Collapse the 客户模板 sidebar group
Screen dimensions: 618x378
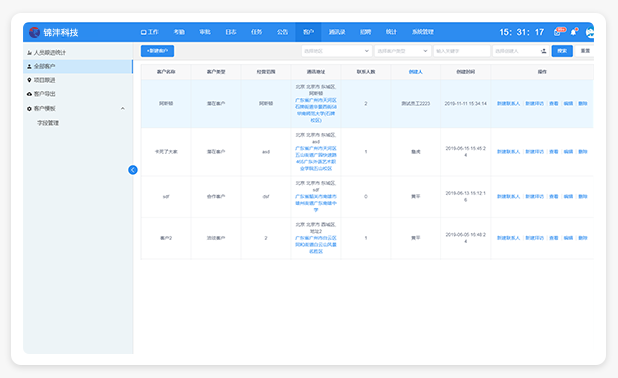point(123,108)
